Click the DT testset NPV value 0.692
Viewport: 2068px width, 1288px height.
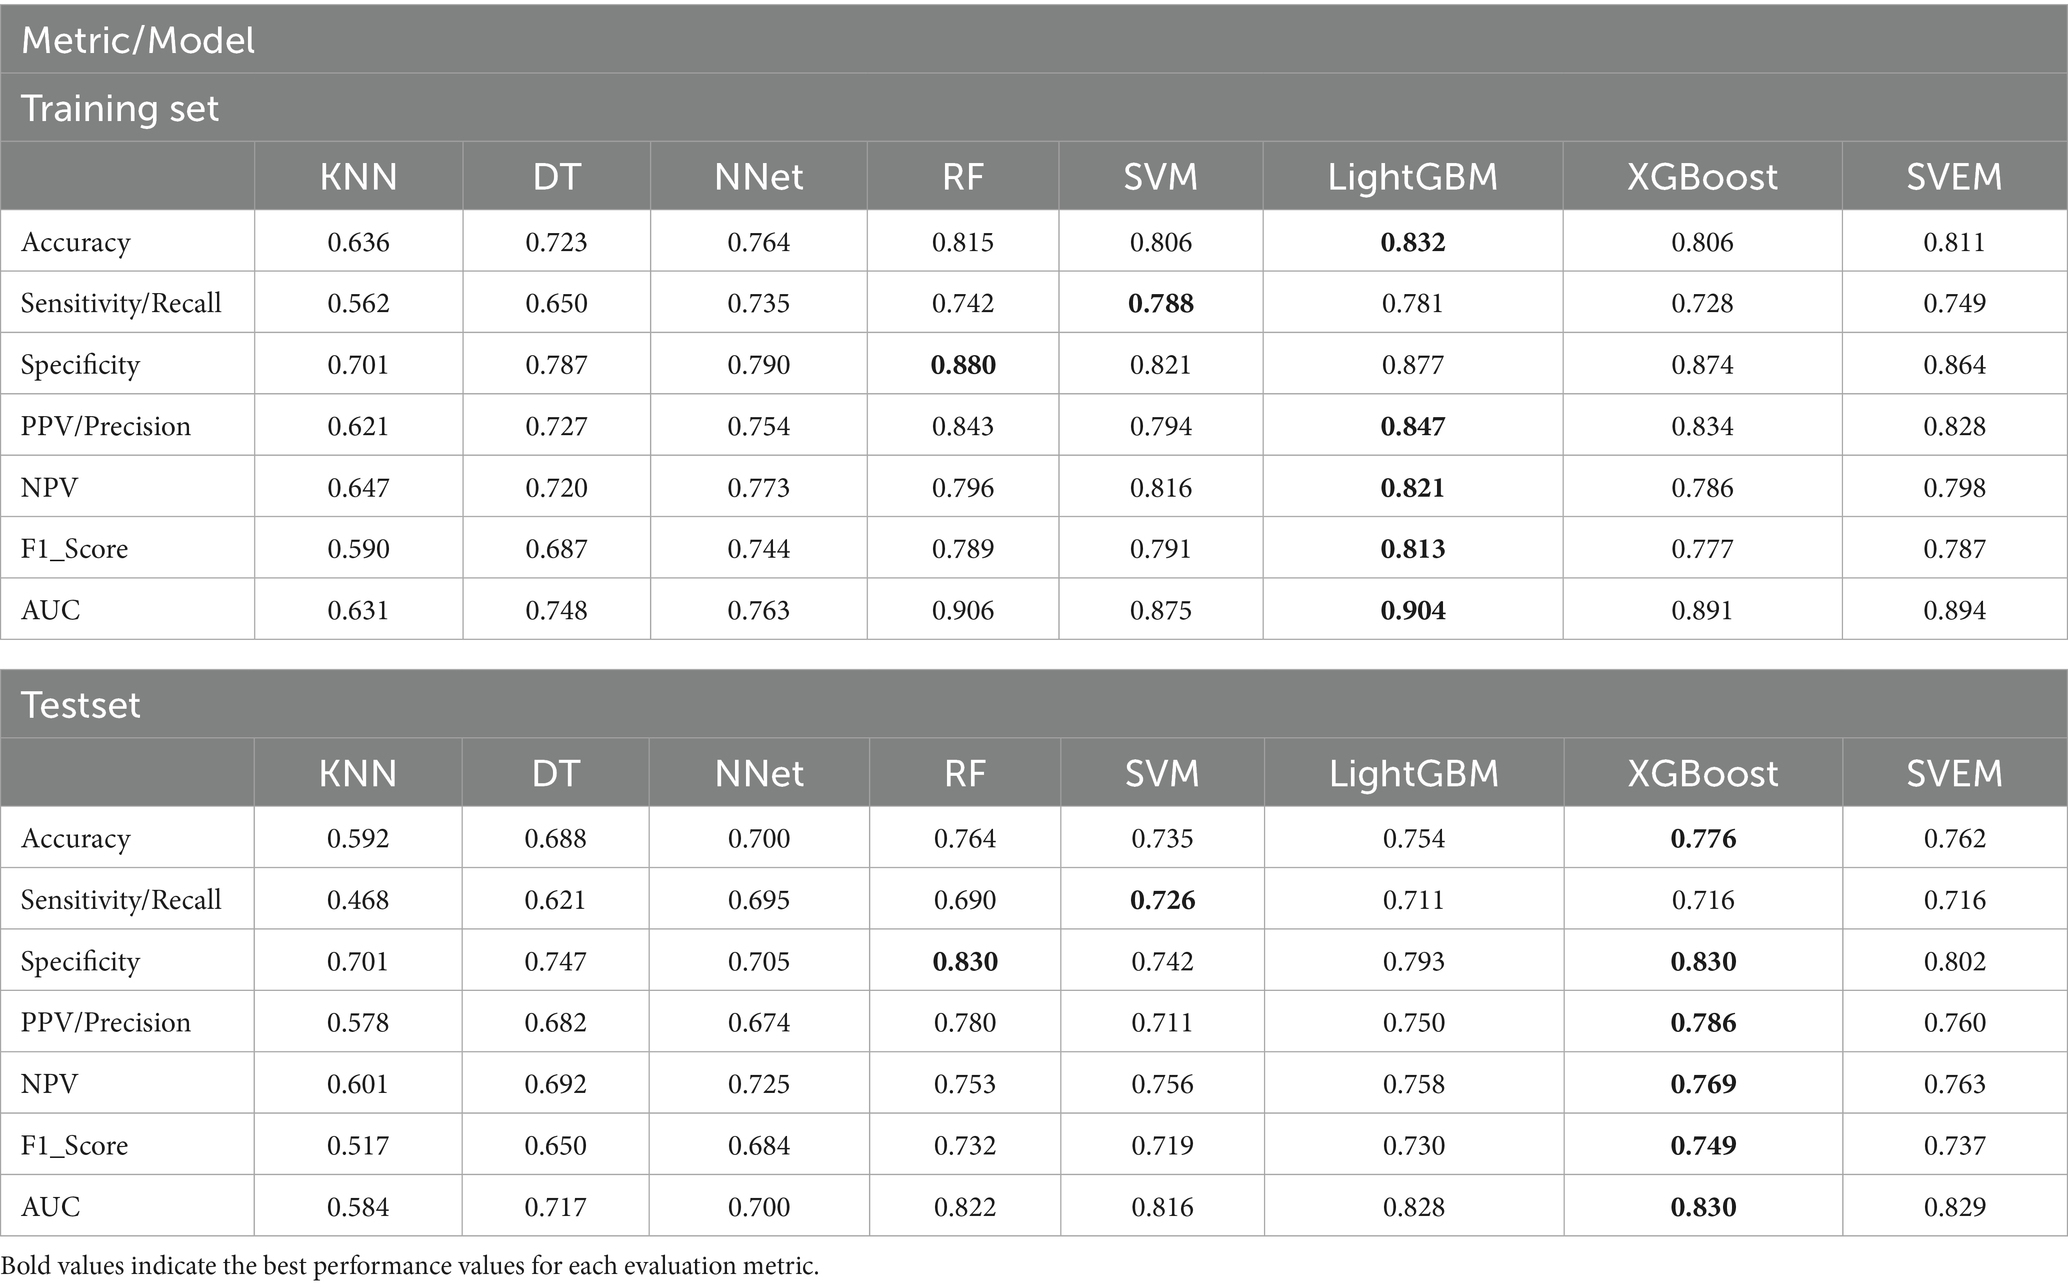tap(556, 1084)
